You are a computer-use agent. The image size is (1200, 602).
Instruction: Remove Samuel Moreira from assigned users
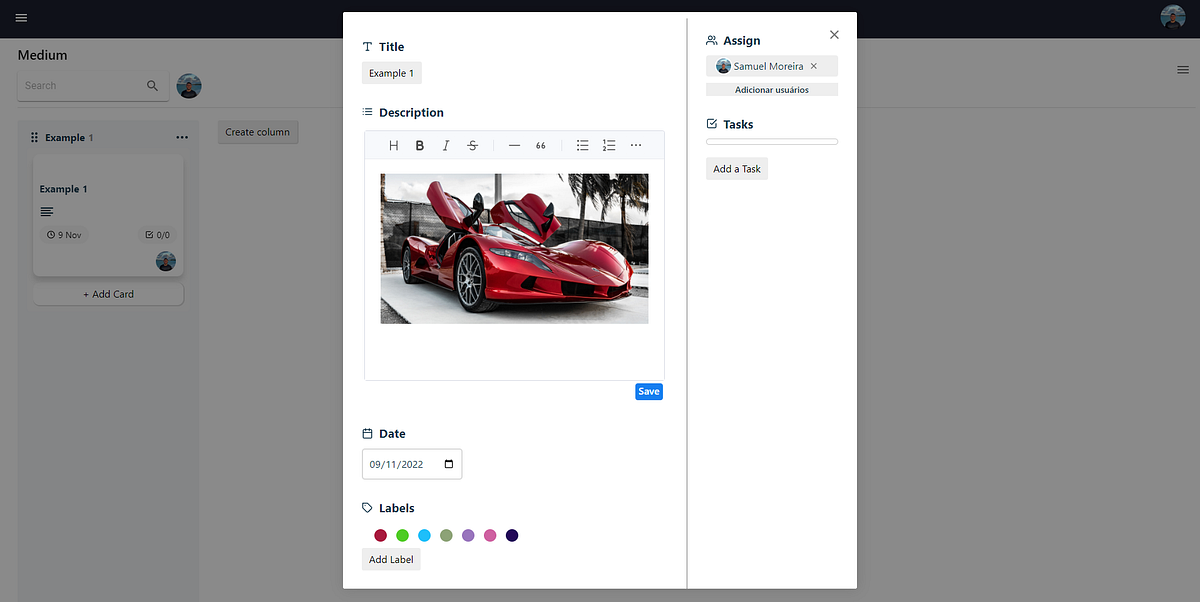(816, 65)
